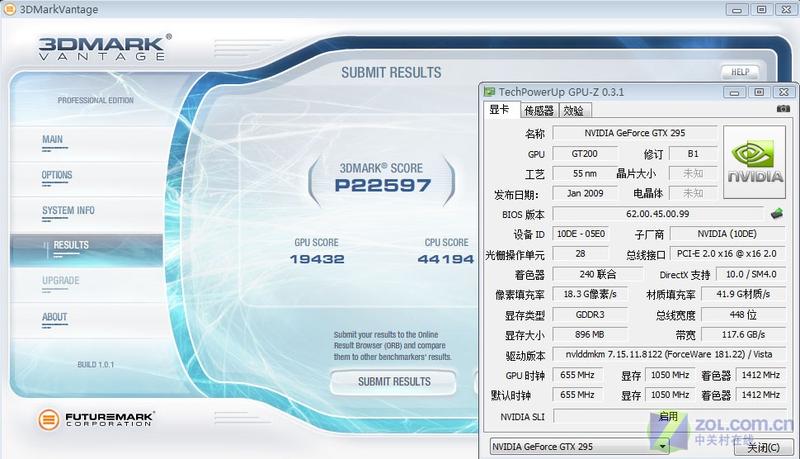The height and width of the screenshot is (459, 800).
Task: Click the memory size field 896 MB
Action: click(590, 335)
